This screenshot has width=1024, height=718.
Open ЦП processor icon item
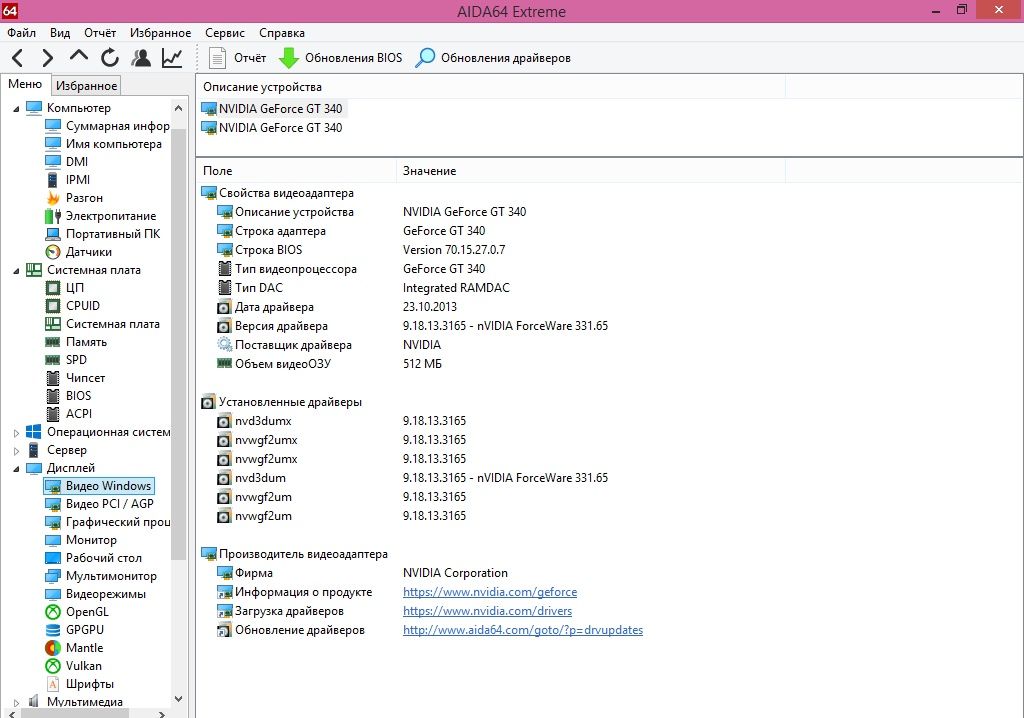click(x=53, y=287)
